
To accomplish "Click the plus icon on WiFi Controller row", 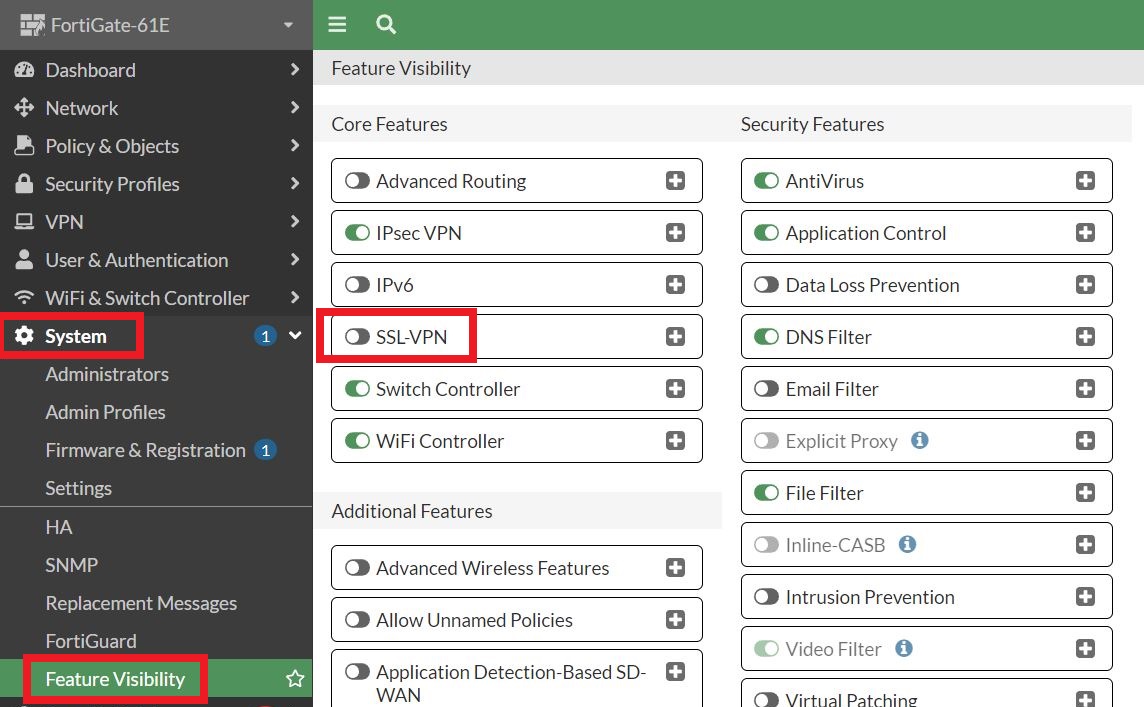I will 675,441.
